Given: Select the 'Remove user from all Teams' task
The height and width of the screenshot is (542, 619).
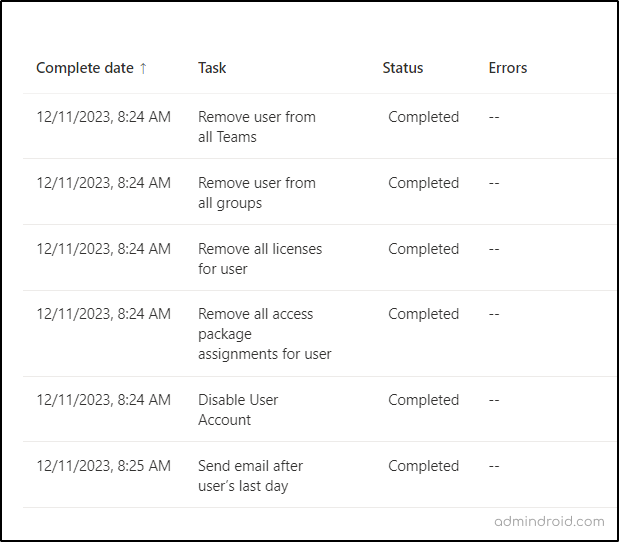Looking at the screenshot, I should [x=256, y=127].
